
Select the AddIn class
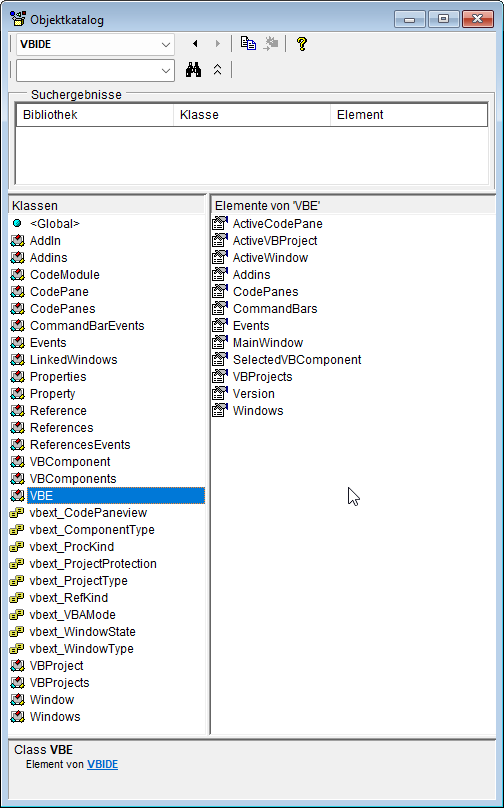tap(45, 241)
